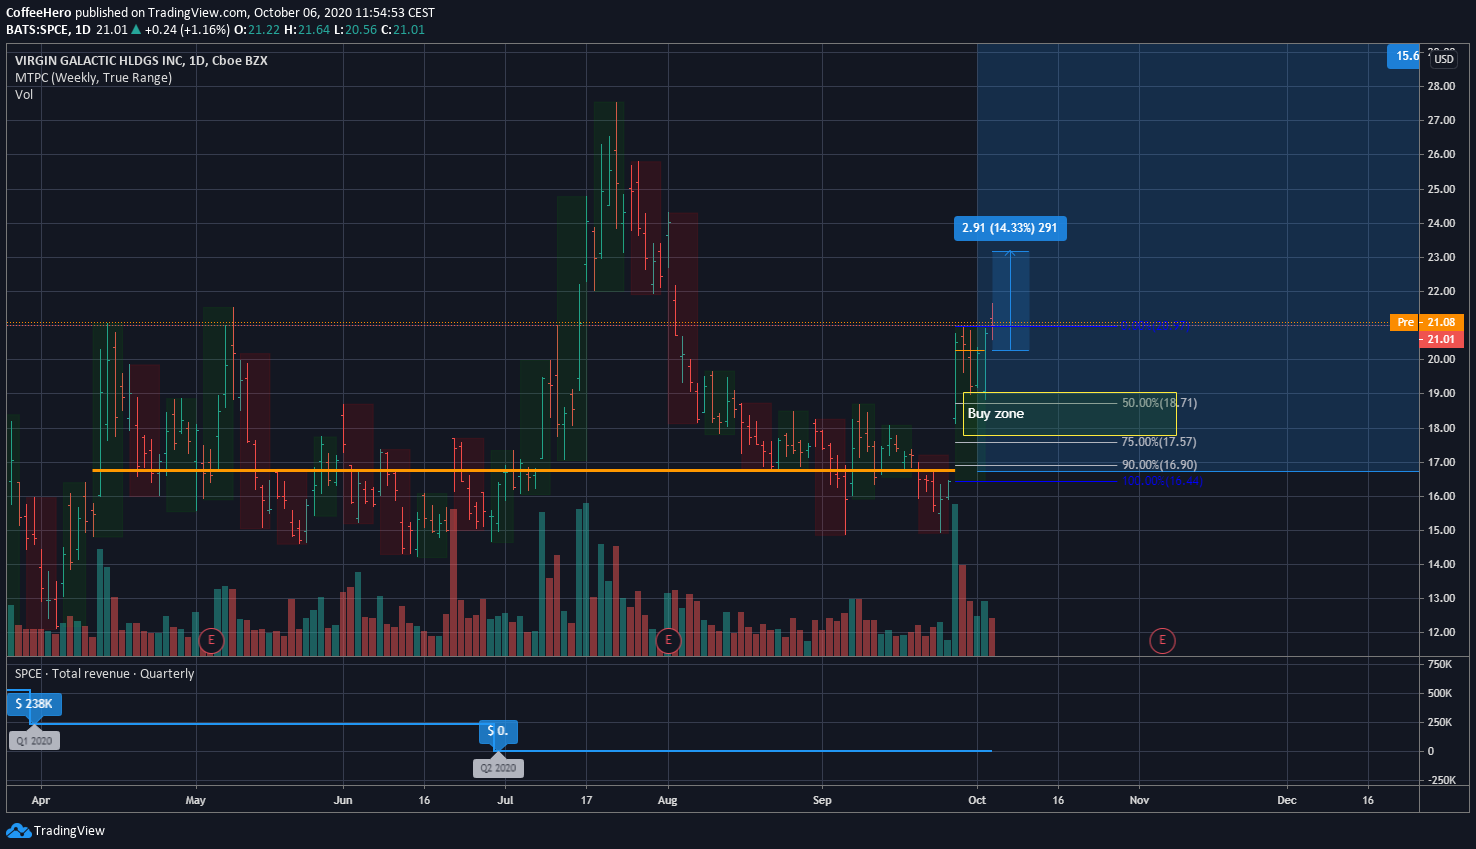Click the Q1 2020 quarter label
This screenshot has height=849, width=1476.
[x=35, y=741]
